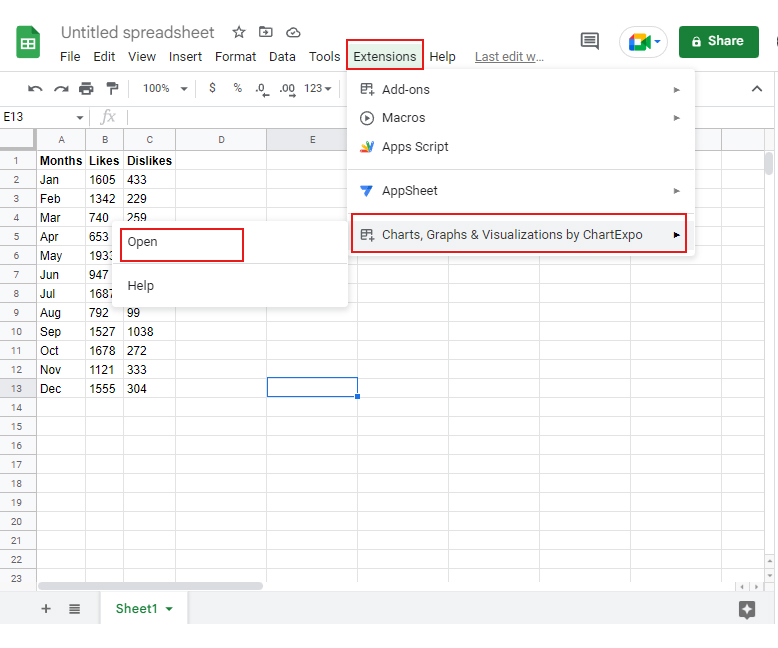Screen dimensions: 778x648
Task: Click the horizontal scrollbar
Action: (150, 586)
